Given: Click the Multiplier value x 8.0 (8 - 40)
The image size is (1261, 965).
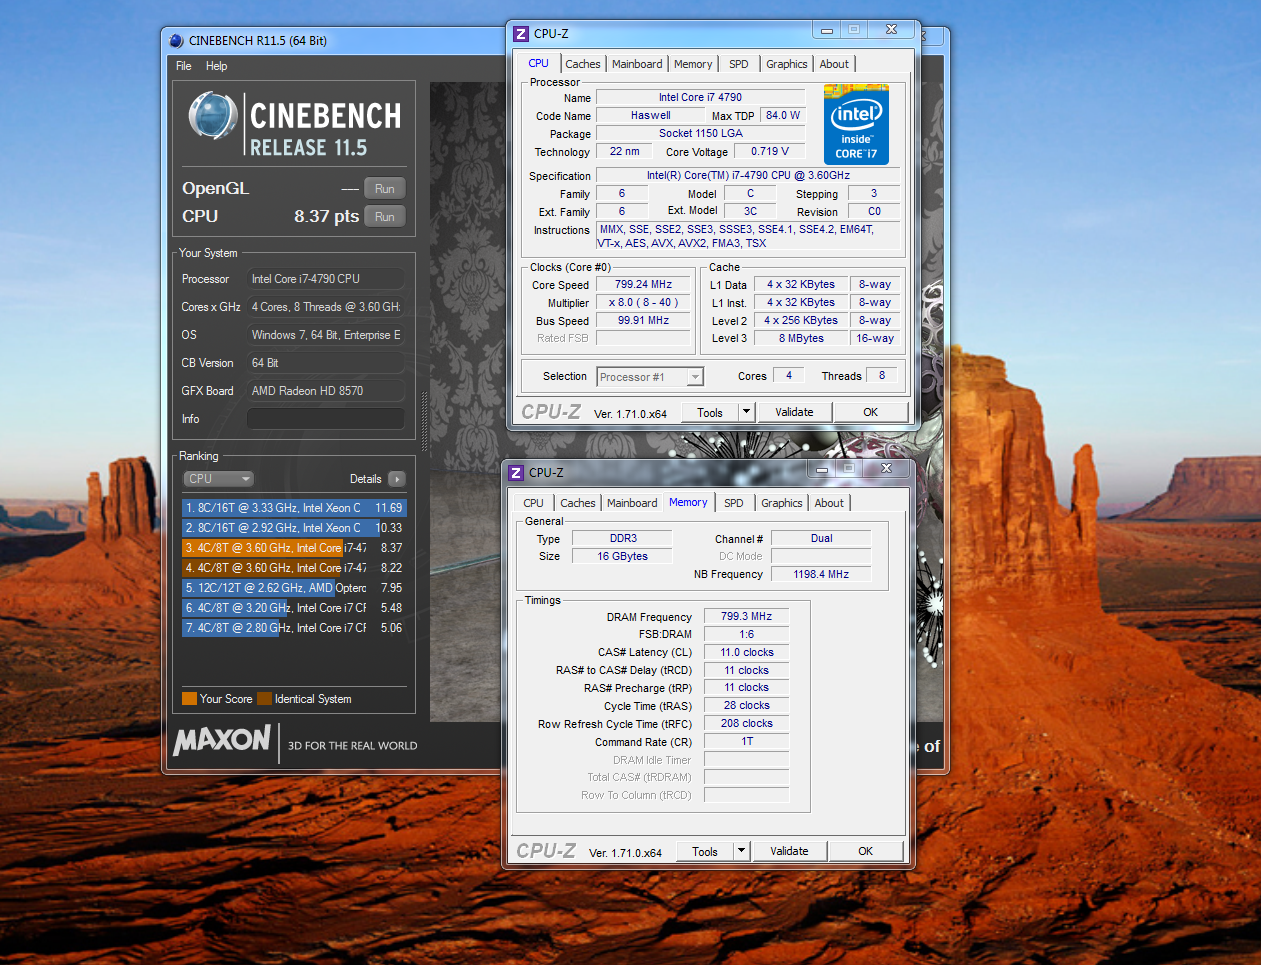Looking at the screenshot, I should 643,303.
